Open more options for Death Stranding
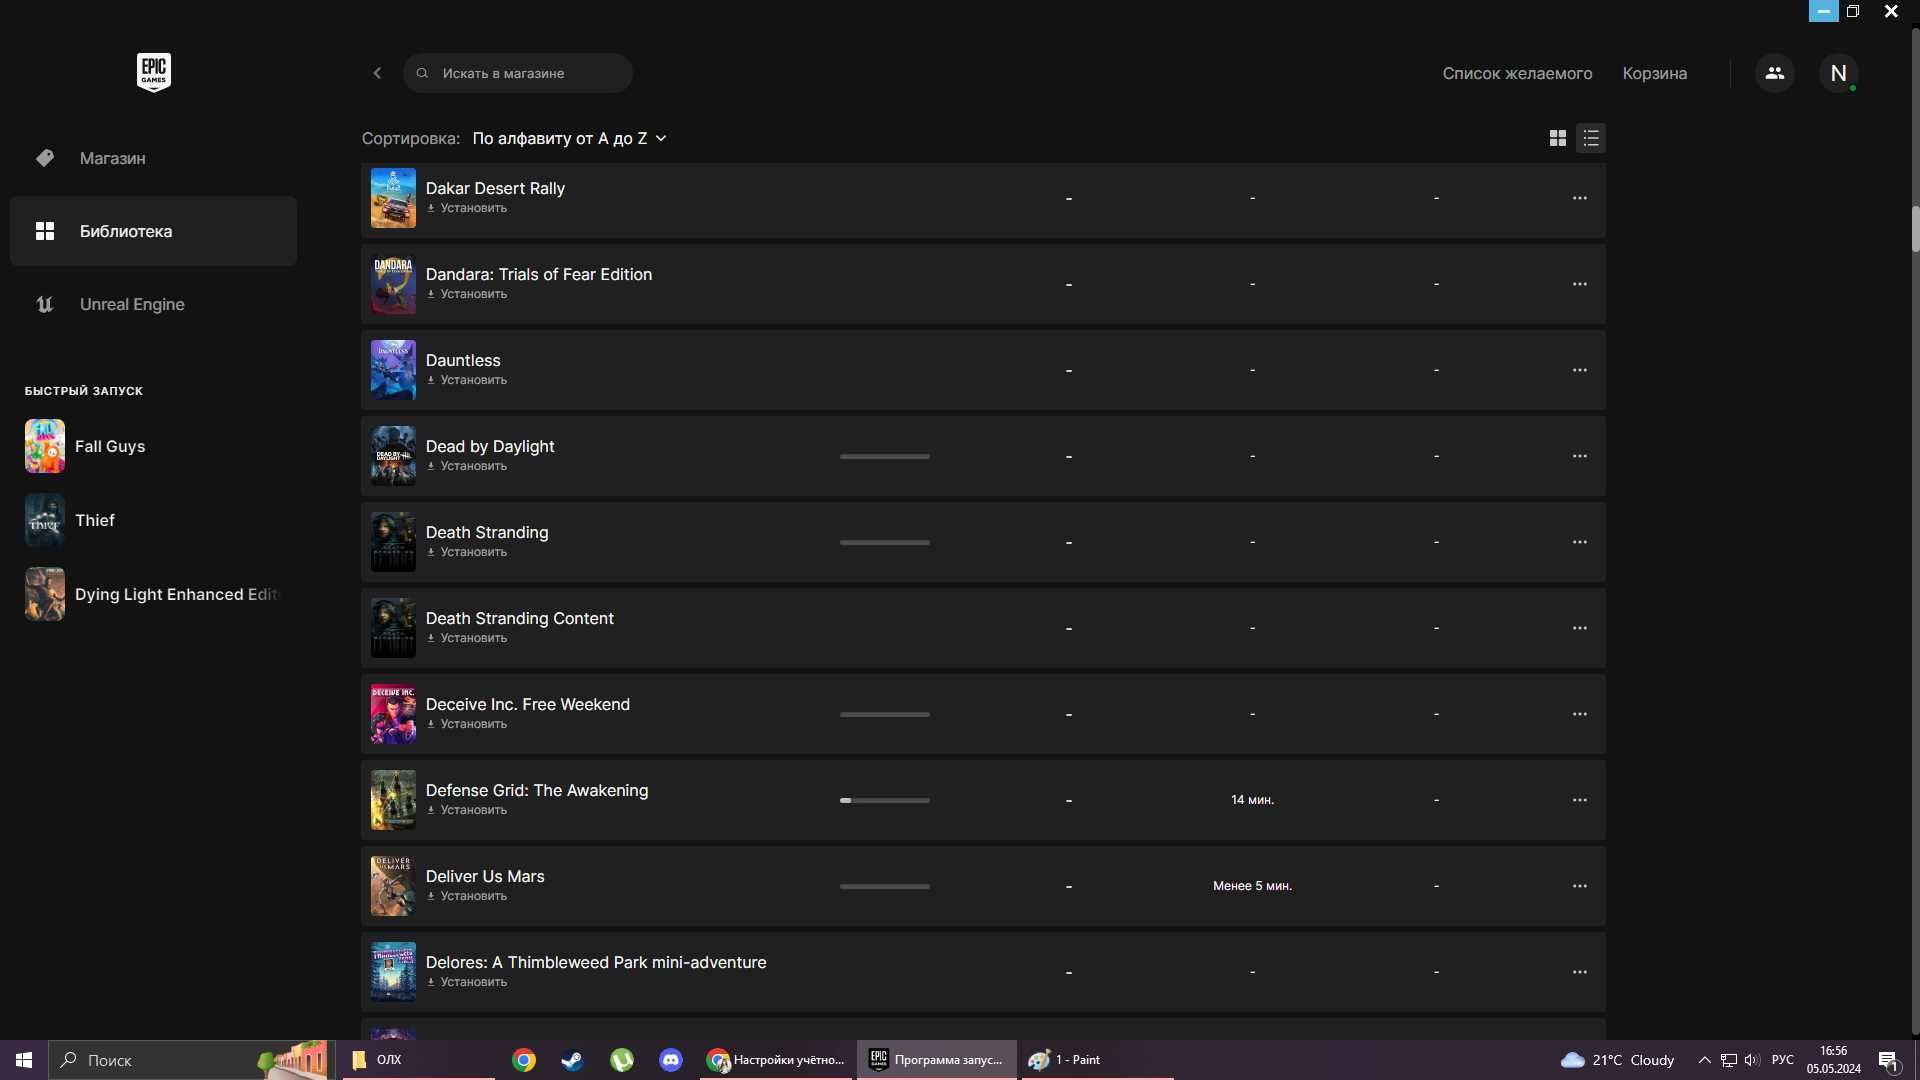 [1580, 542]
